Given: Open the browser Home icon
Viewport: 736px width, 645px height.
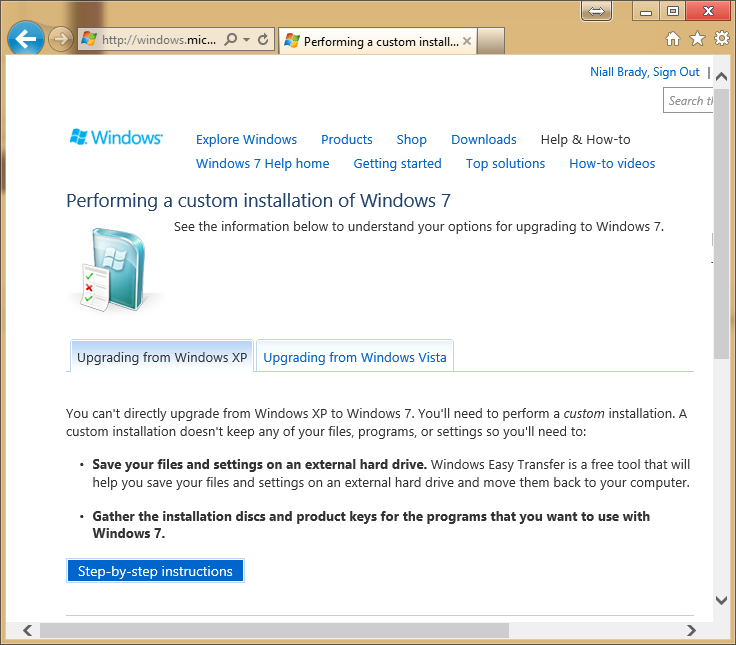Looking at the screenshot, I should pyautogui.click(x=673, y=38).
